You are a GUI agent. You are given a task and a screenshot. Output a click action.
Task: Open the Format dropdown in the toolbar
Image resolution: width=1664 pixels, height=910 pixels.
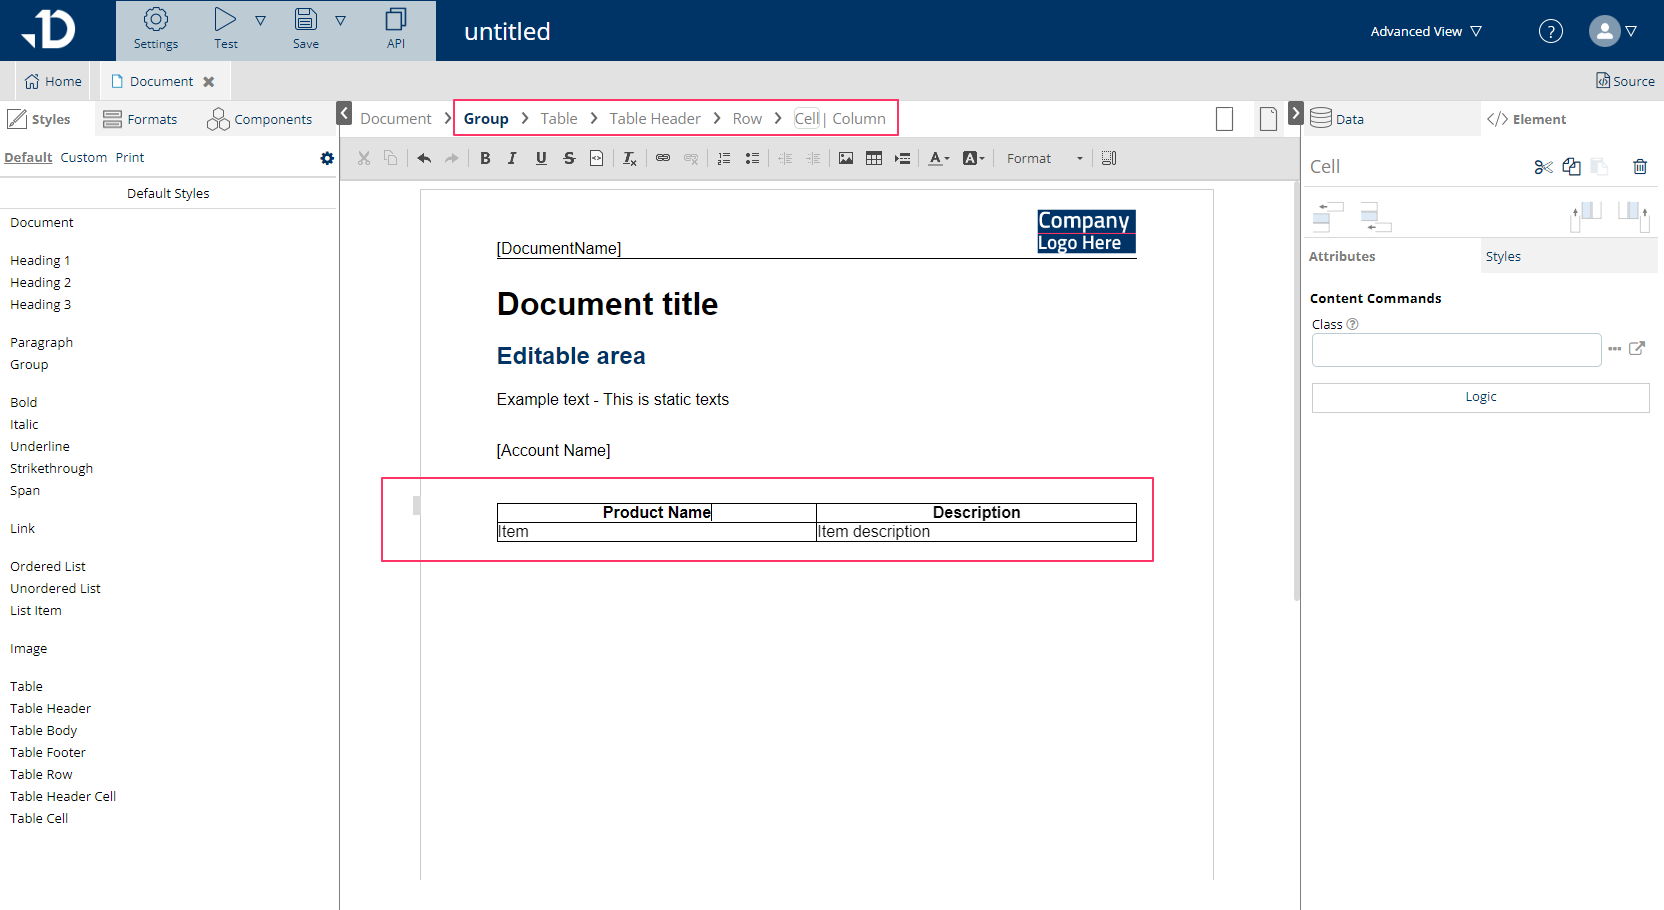(x=1044, y=158)
